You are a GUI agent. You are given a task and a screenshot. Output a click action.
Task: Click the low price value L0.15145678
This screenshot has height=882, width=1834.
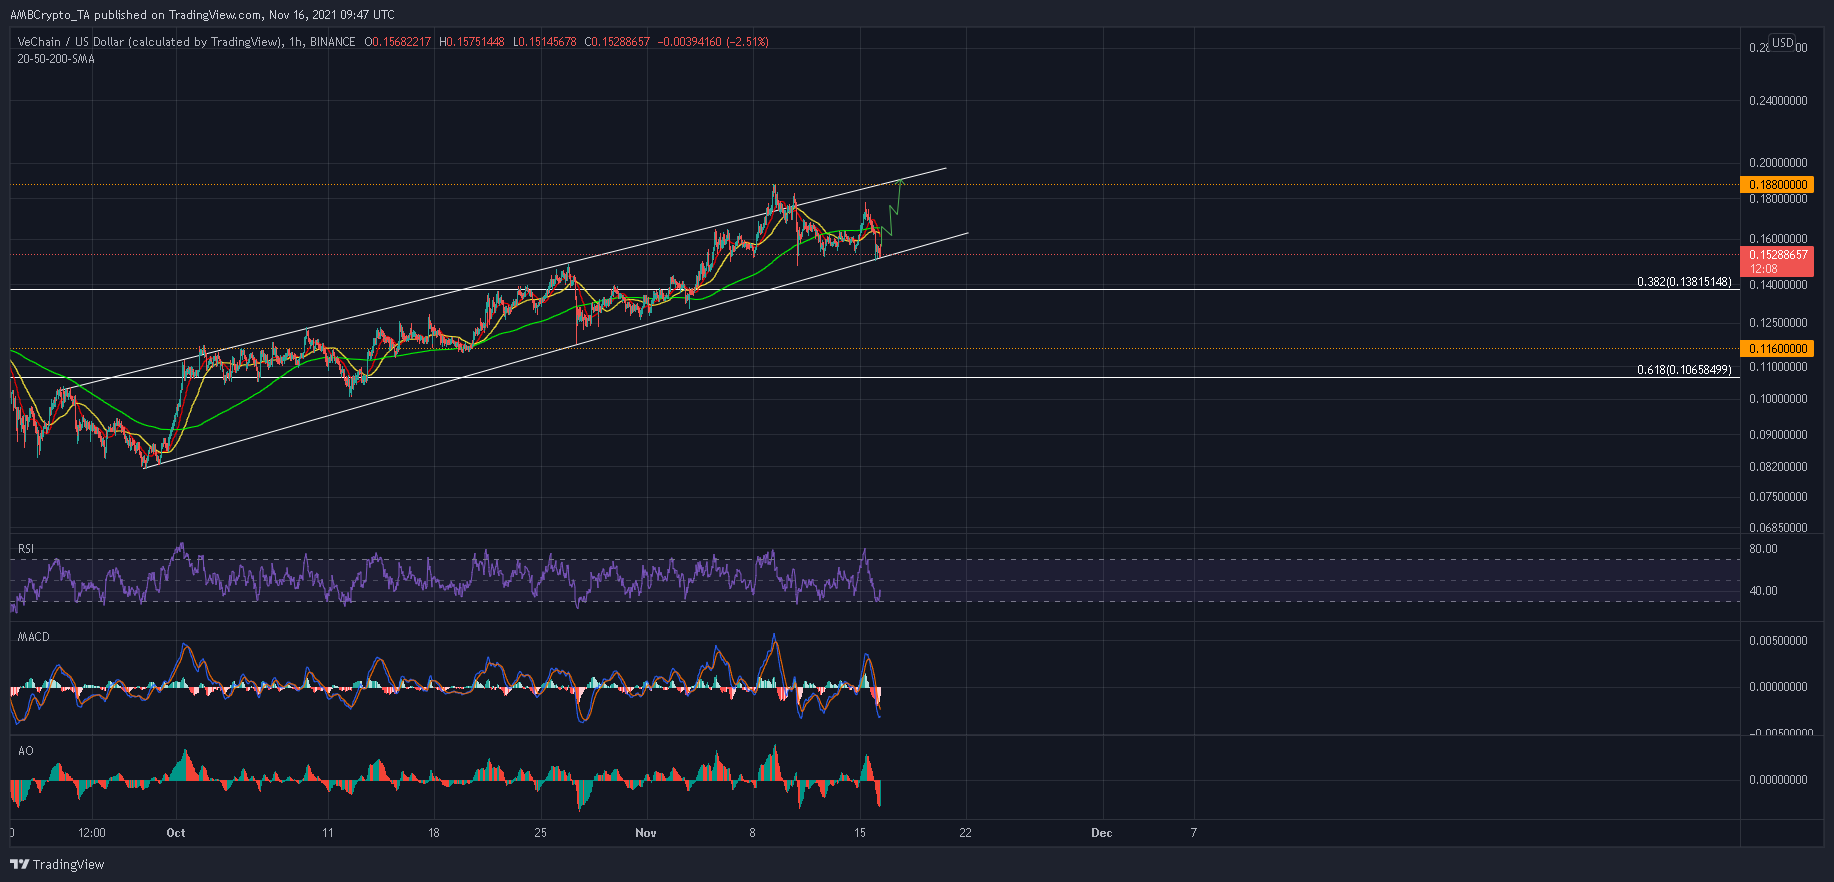point(545,42)
